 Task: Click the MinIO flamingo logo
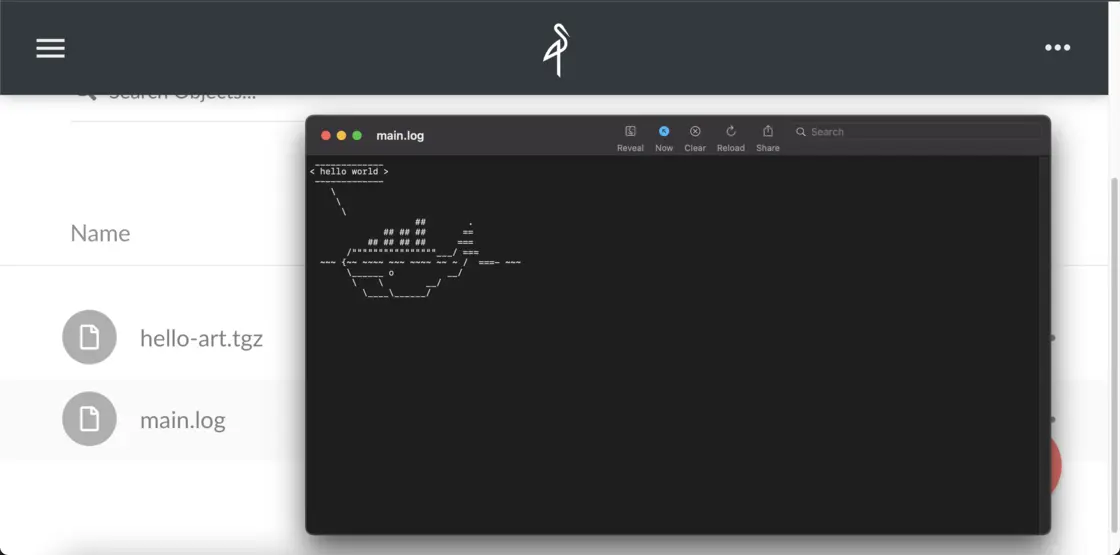tap(557, 49)
